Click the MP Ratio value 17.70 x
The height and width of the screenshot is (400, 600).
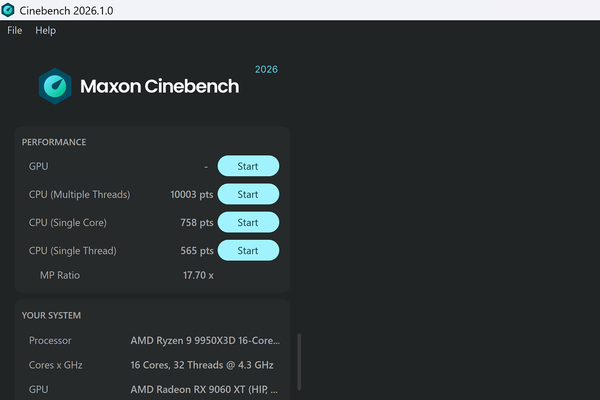click(198, 275)
